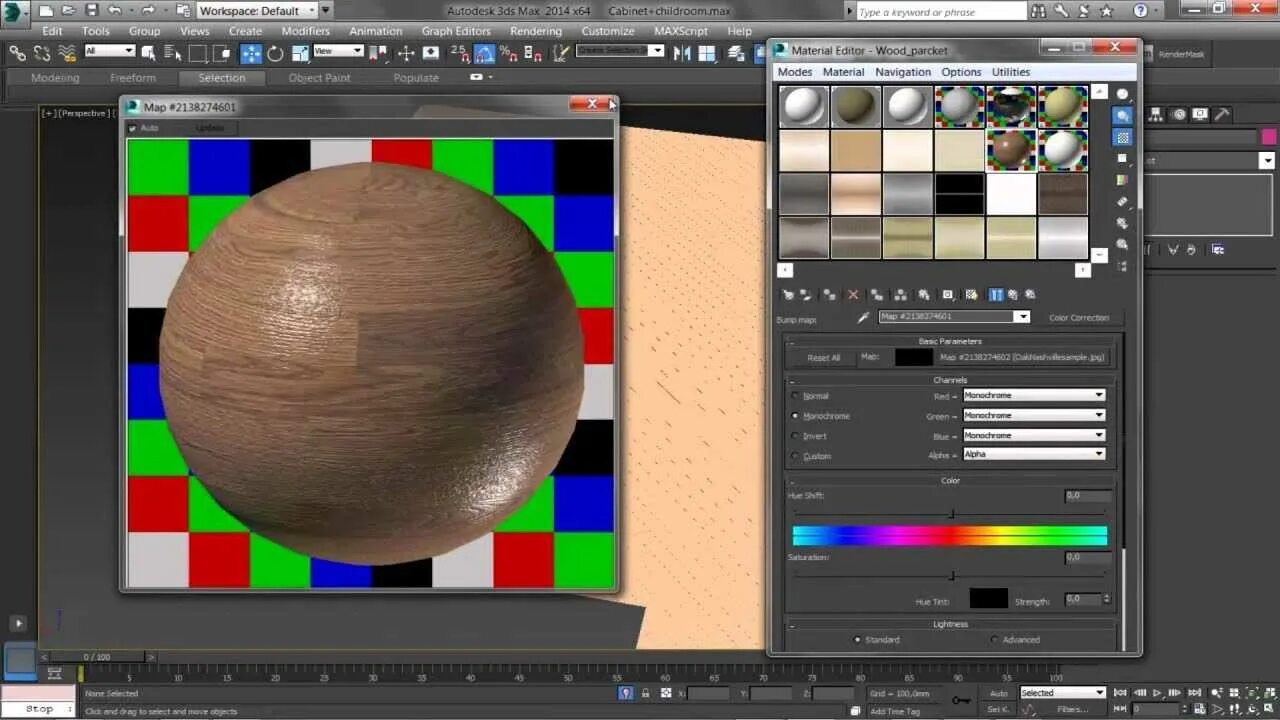Activate the Select and Rotate tool
The width and height of the screenshot is (1280, 720).
[x=275, y=53]
